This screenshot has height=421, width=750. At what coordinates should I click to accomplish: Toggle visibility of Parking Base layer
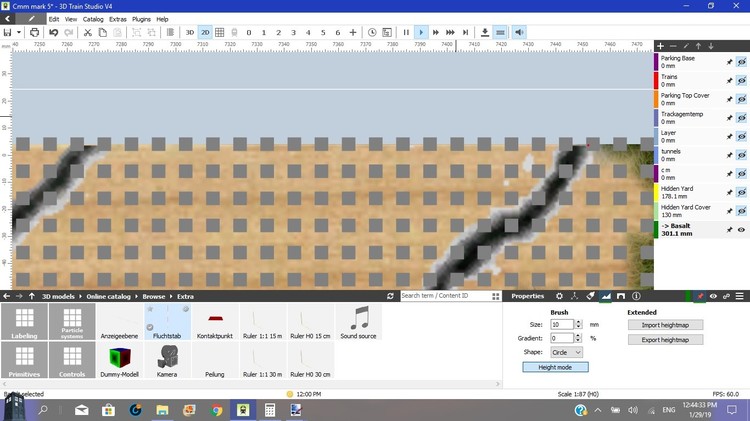tap(741, 62)
